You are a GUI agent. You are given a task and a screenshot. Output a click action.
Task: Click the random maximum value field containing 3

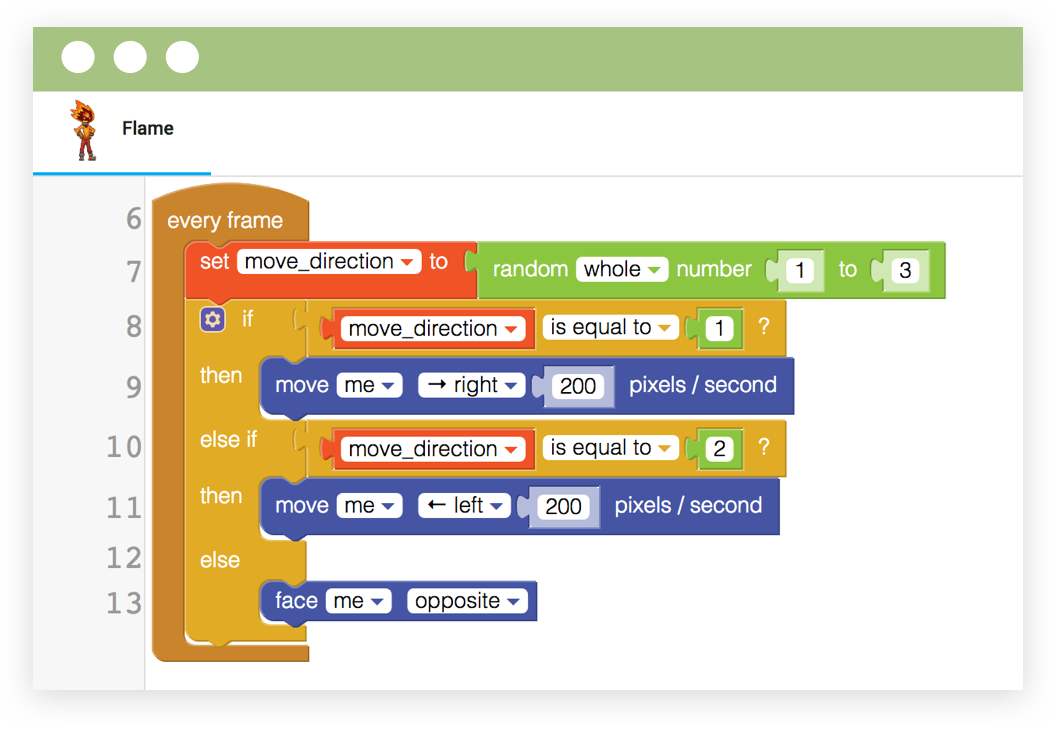[x=905, y=270]
